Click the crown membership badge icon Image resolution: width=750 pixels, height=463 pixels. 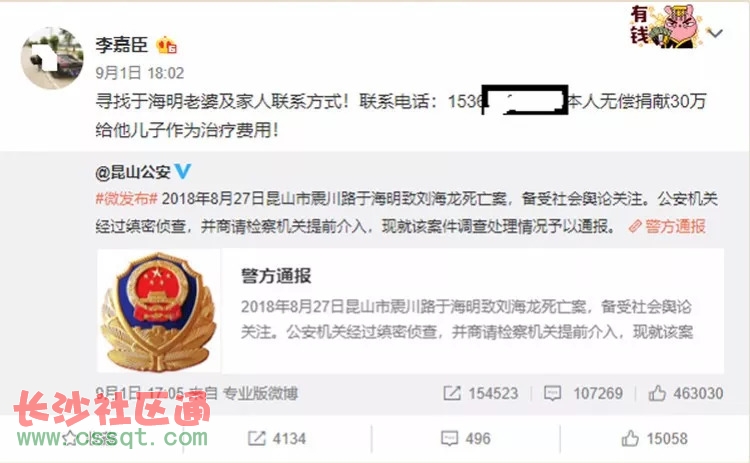166,45
